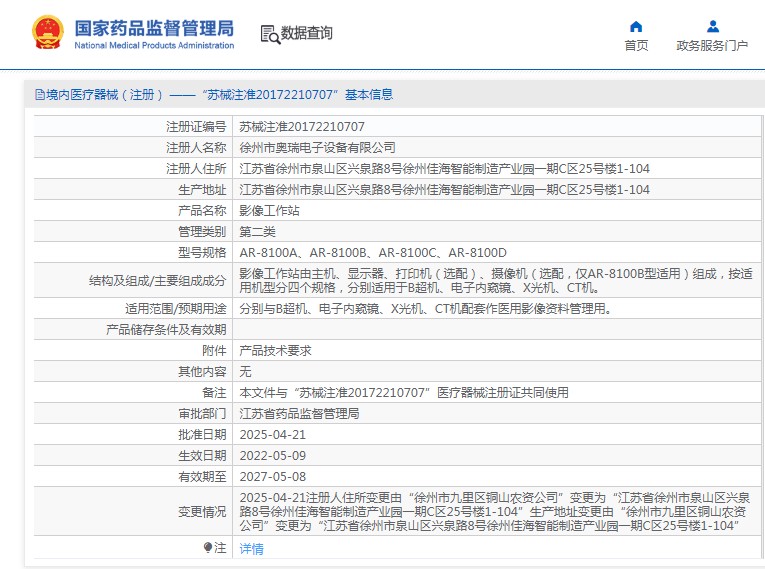Click the 产品技术要求 attachment cell

pos(275,351)
